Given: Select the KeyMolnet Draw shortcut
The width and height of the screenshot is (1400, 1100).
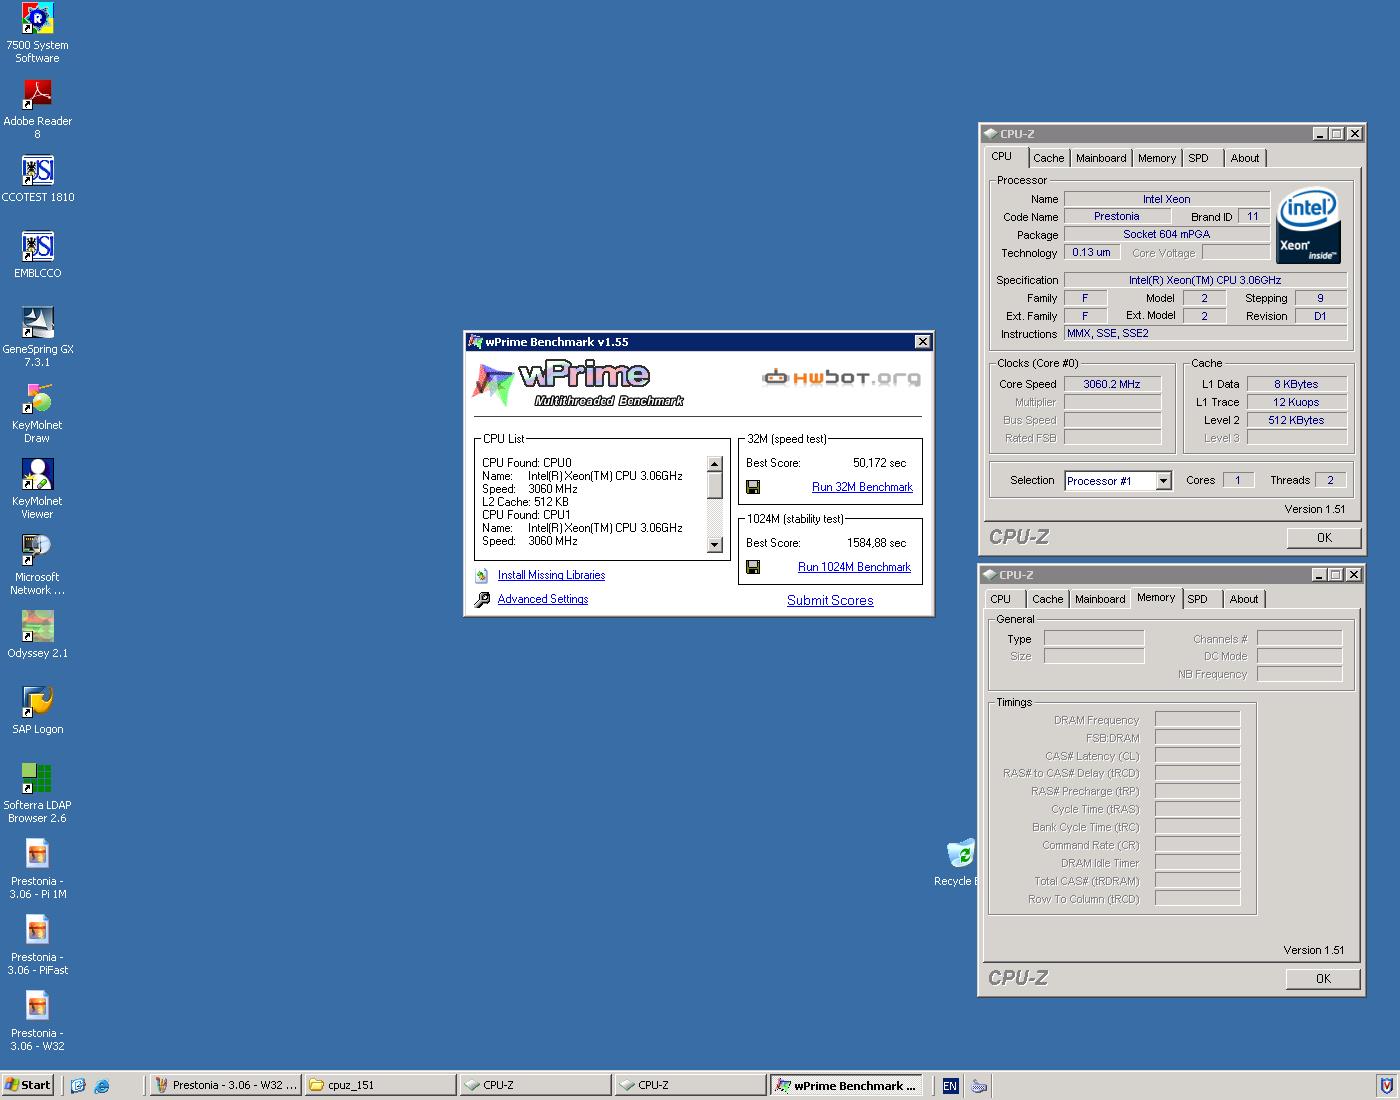Looking at the screenshot, I should tap(37, 413).
